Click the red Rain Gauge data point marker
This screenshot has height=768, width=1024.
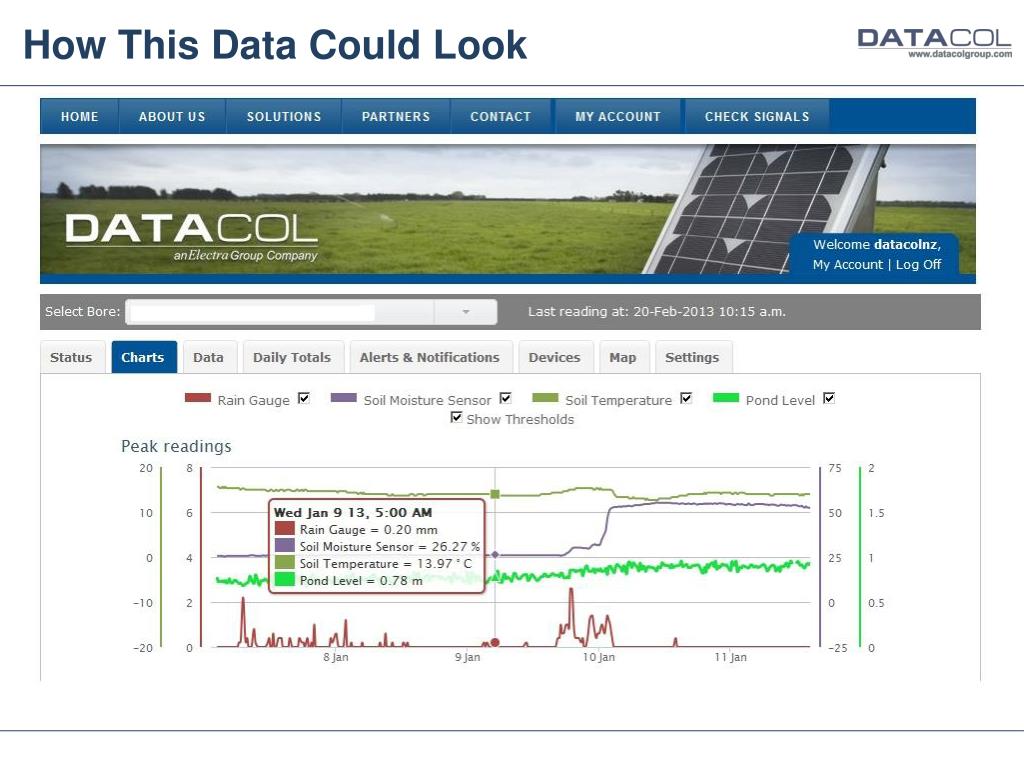495,643
